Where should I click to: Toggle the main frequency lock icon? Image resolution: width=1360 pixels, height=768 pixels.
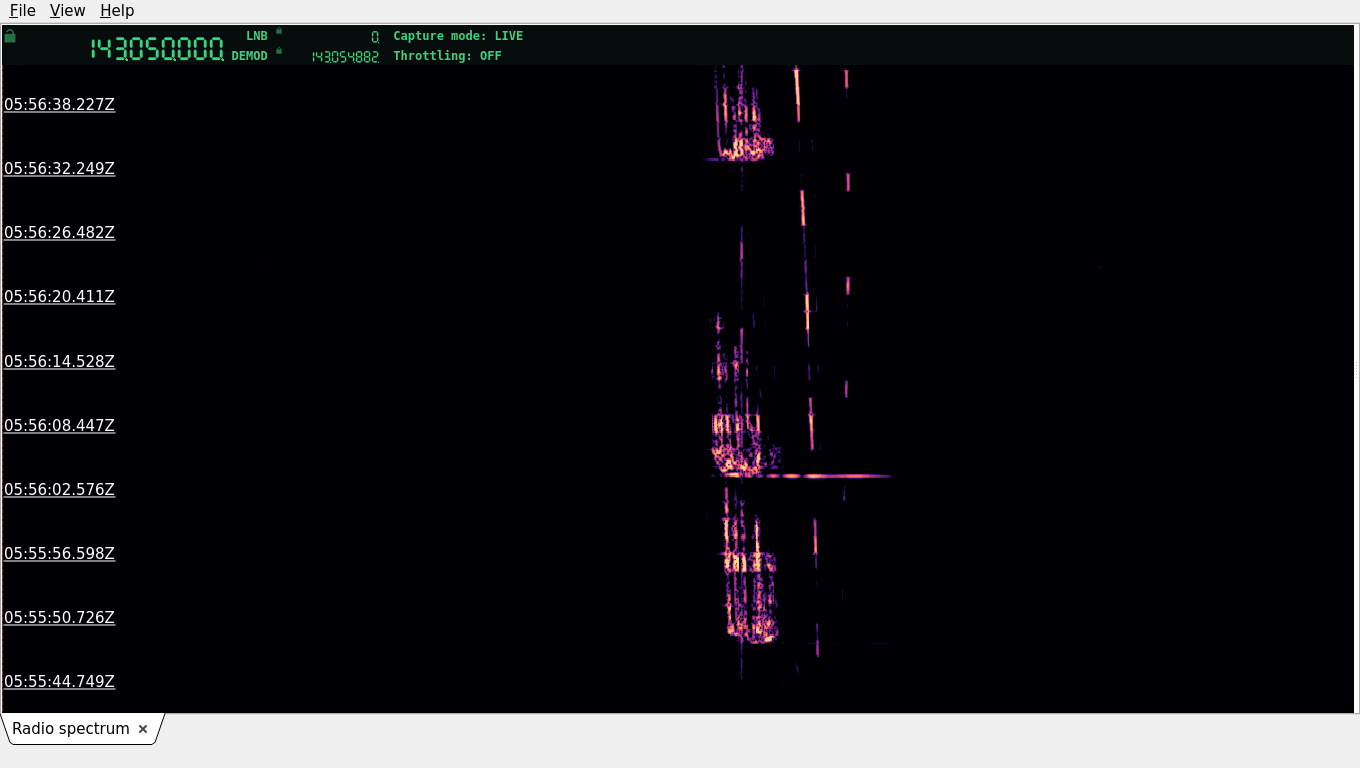10,36
